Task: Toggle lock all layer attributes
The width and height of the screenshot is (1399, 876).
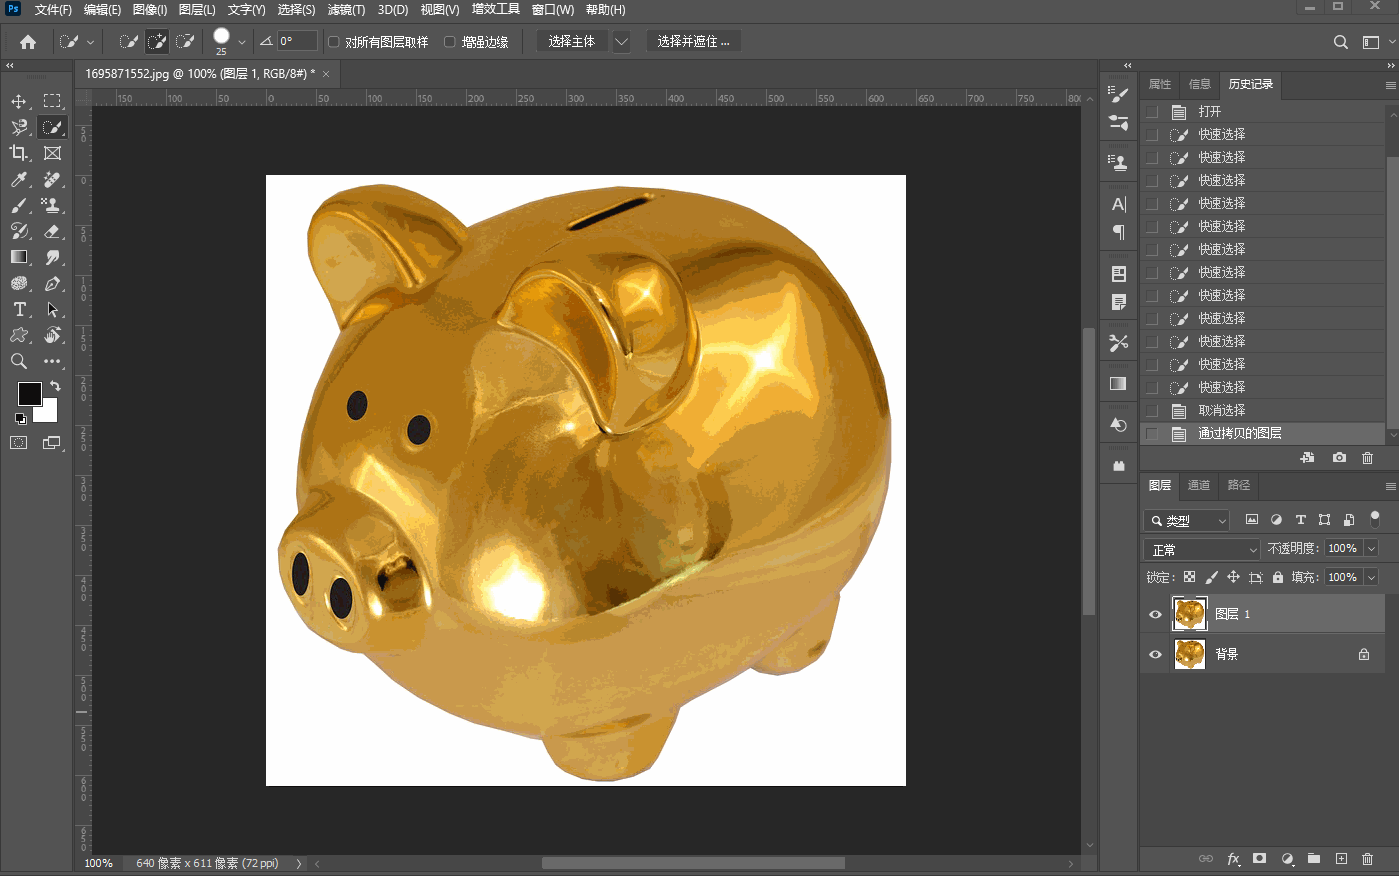Action: tap(1278, 577)
